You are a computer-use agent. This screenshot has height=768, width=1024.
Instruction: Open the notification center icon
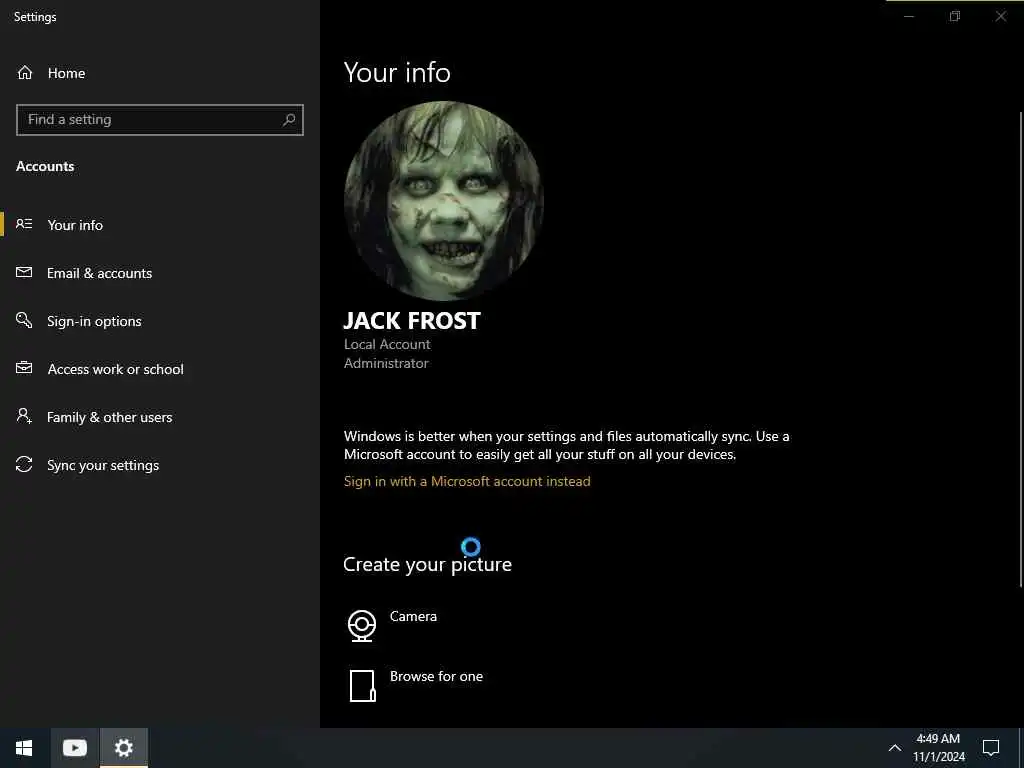click(x=991, y=748)
